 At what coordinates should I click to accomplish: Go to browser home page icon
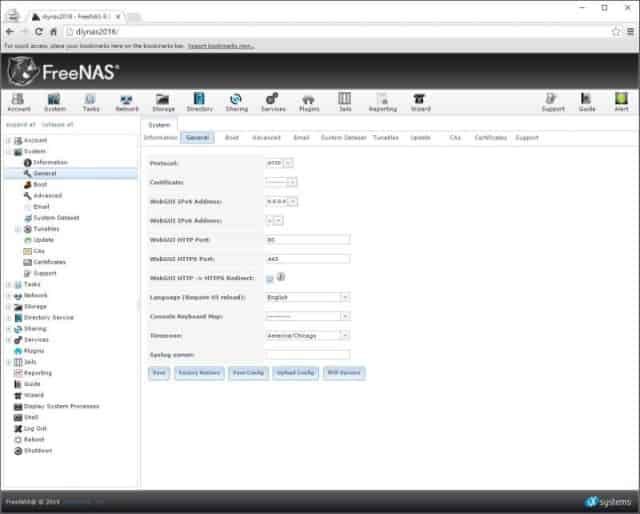coord(53,31)
